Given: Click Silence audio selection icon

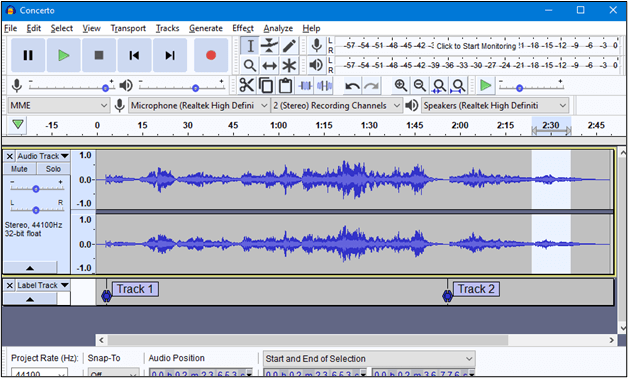Looking at the screenshot, I should click(324, 85).
